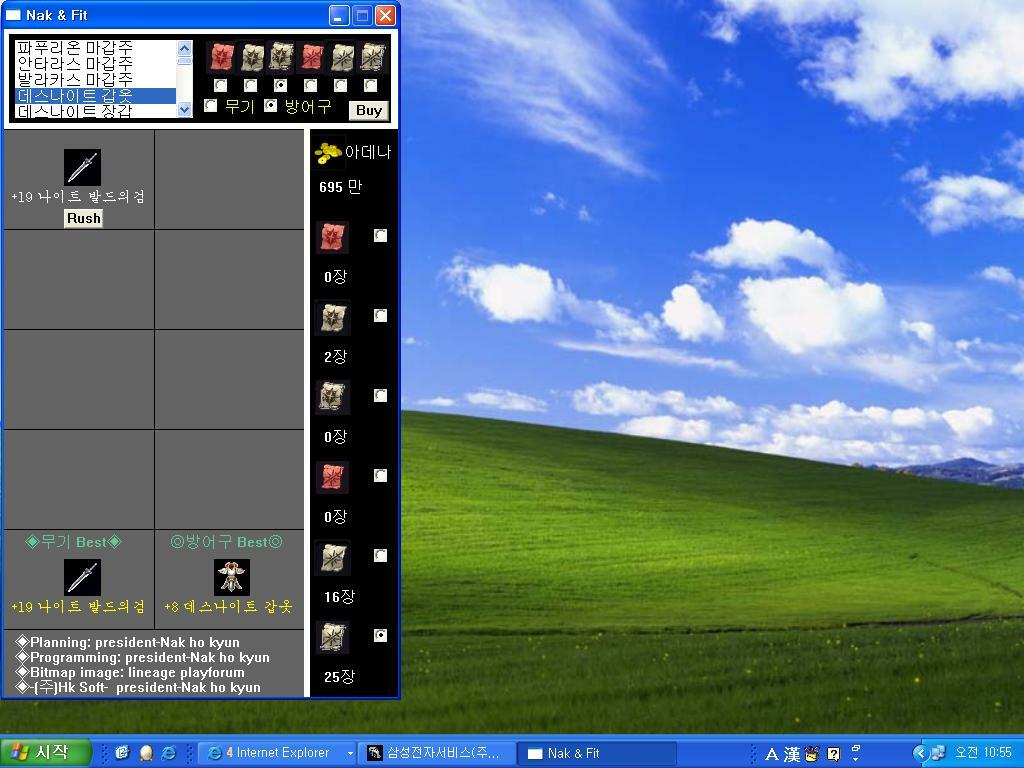
Task: Click the yellow +8 데스나이트 갑옷 label
Action: [x=228, y=607]
